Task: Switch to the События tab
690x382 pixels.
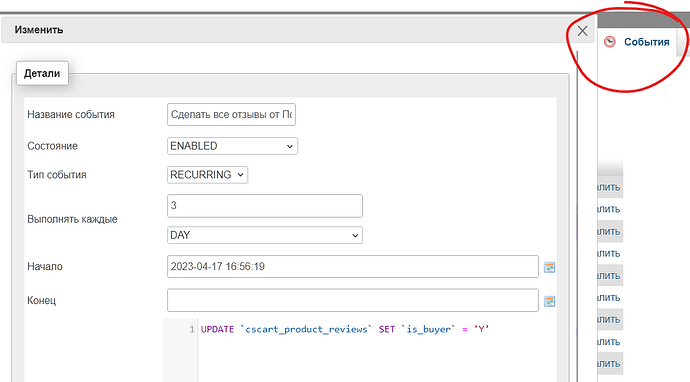Action: pos(646,42)
